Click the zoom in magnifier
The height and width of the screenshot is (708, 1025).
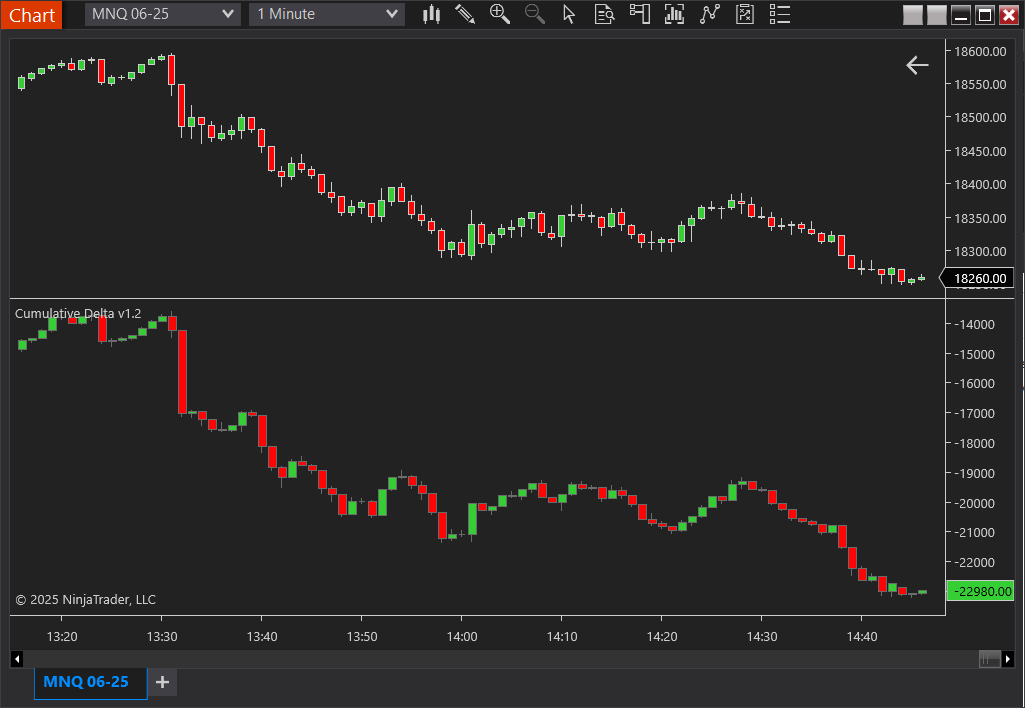click(x=500, y=14)
